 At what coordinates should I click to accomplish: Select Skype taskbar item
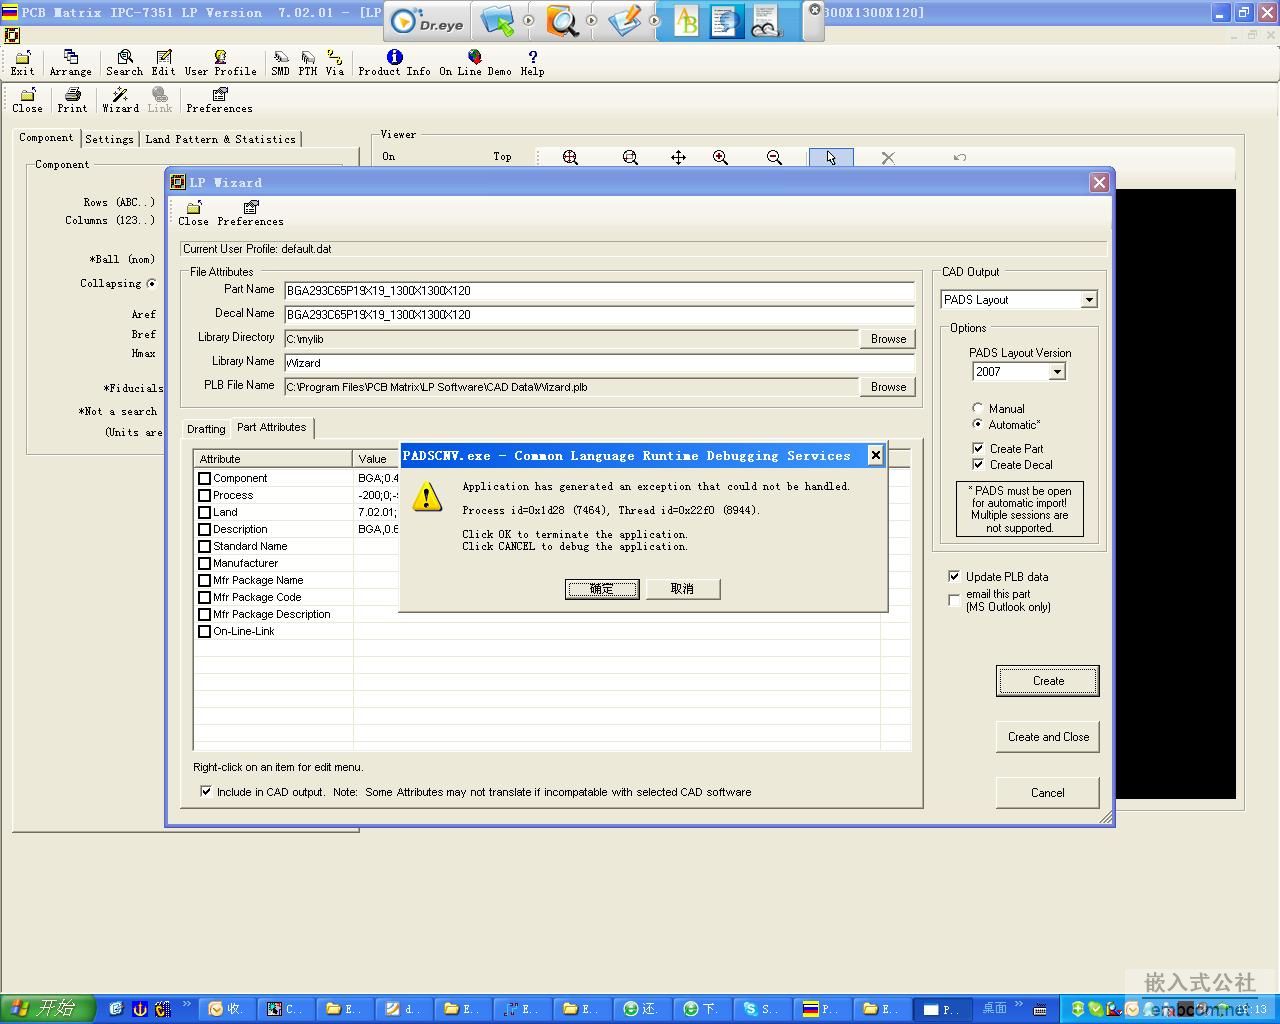coord(762,1009)
